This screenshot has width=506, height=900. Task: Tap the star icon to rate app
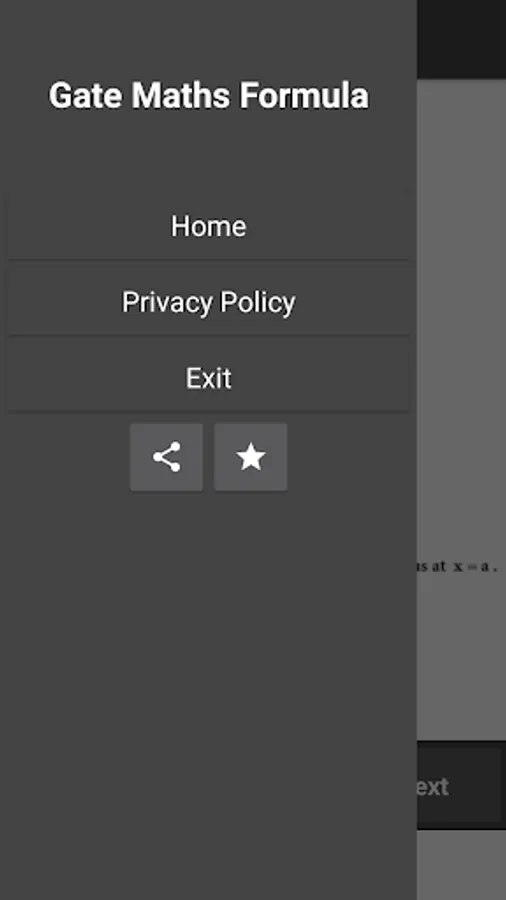(251, 457)
